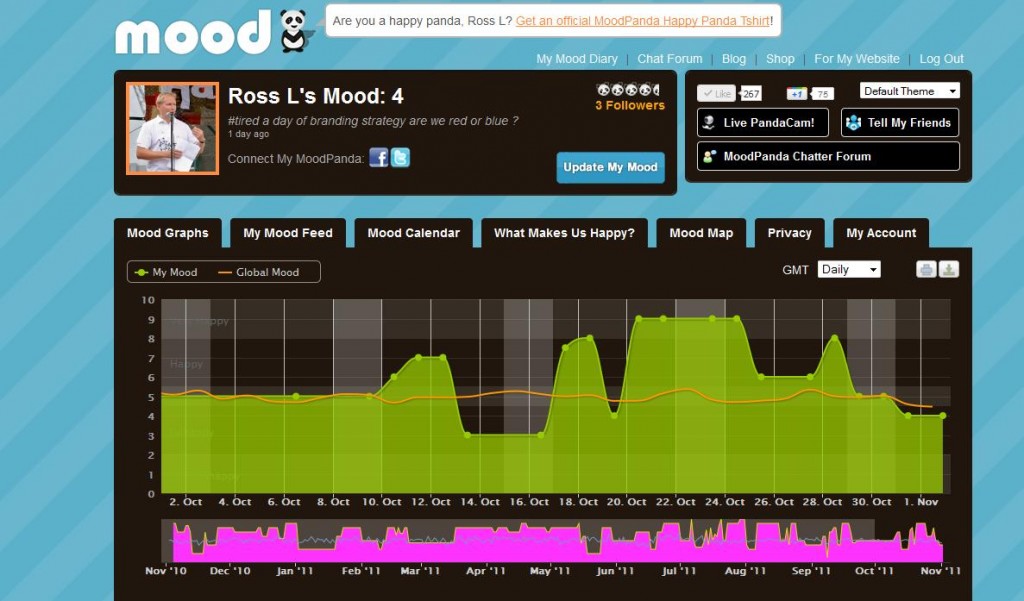This screenshot has width=1024, height=601.
Task: Click the Google +1 button
Action: point(796,93)
